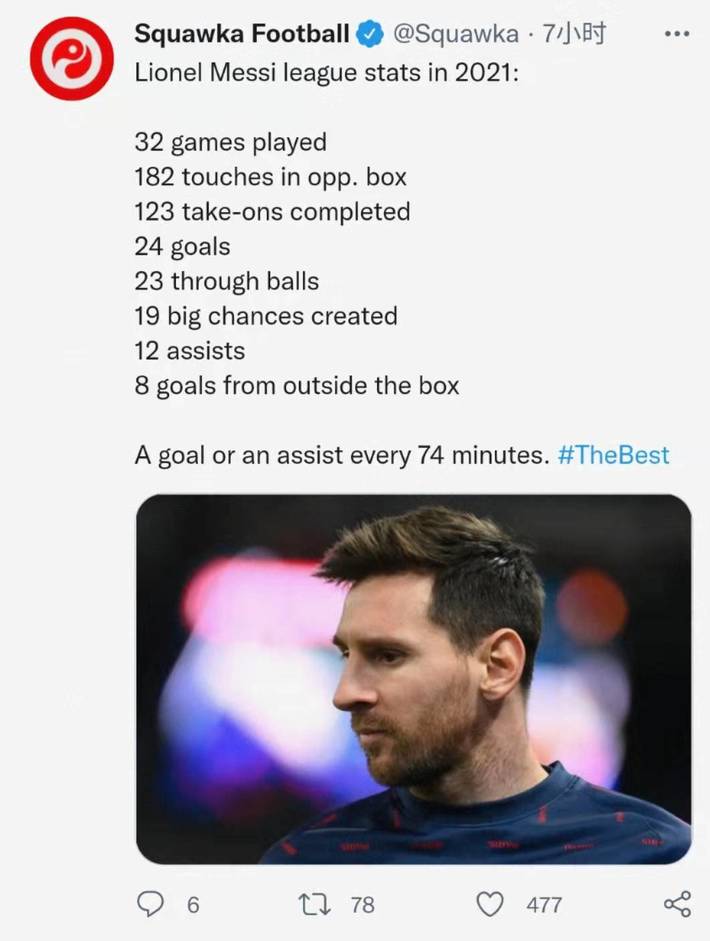Click the like count 477
Viewport: 710px width, 941px height.
click(x=544, y=905)
